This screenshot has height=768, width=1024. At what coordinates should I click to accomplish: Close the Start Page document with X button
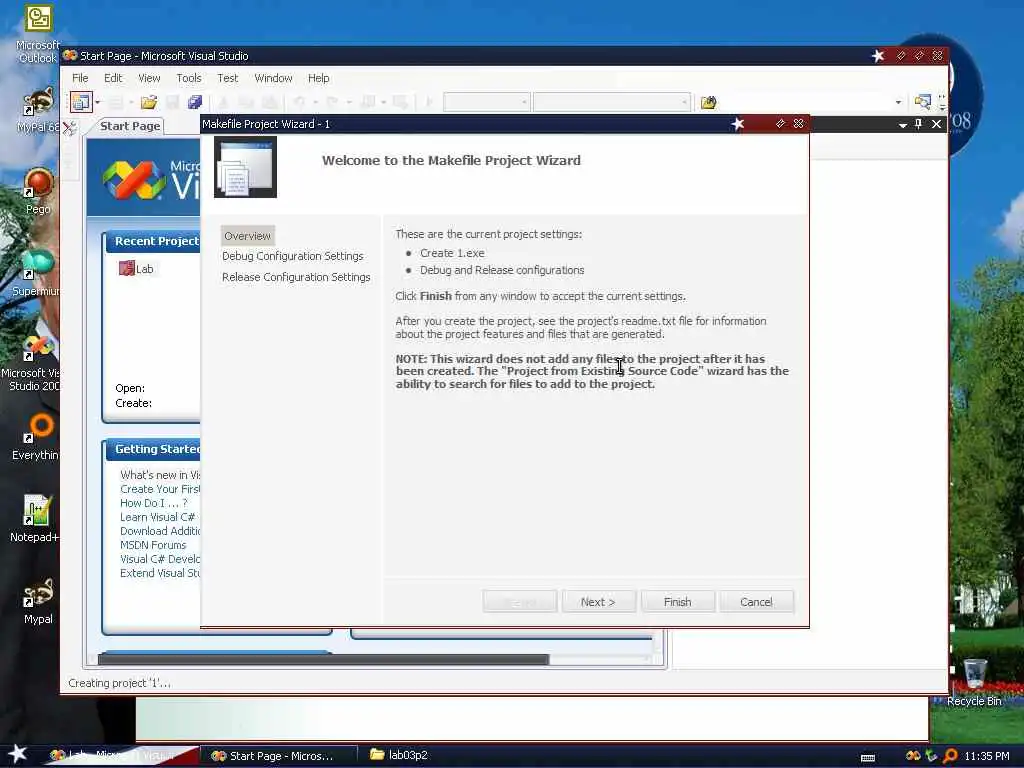(936, 124)
